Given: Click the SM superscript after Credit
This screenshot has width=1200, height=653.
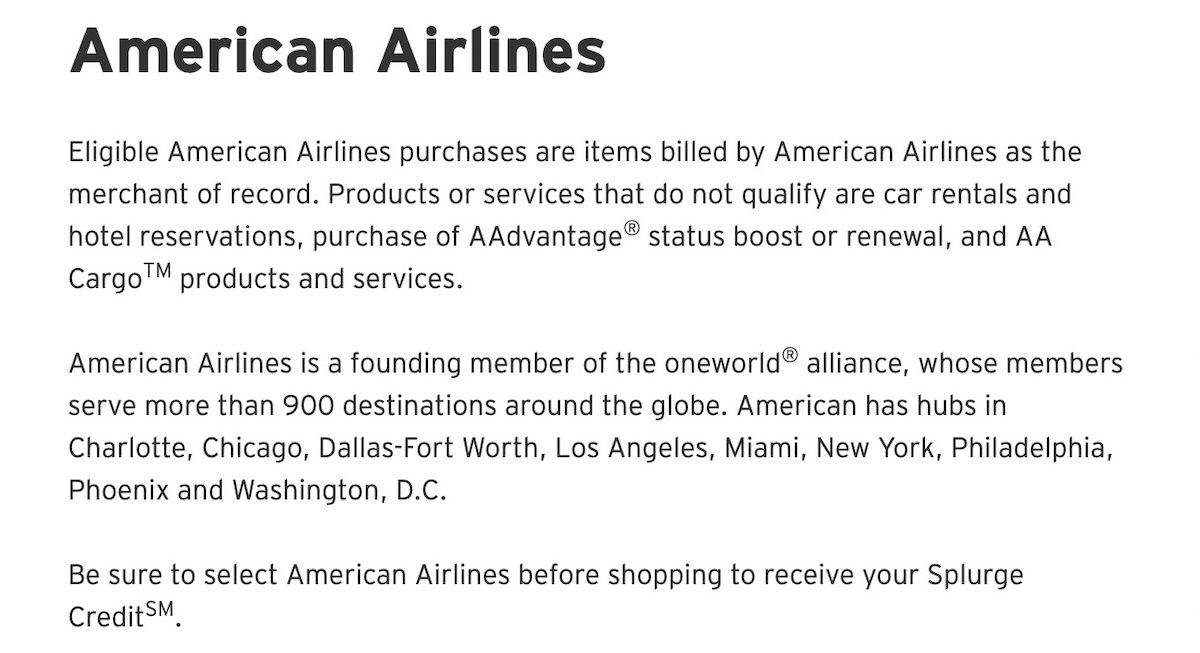Looking at the screenshot, I should click(x=159, y=609).
